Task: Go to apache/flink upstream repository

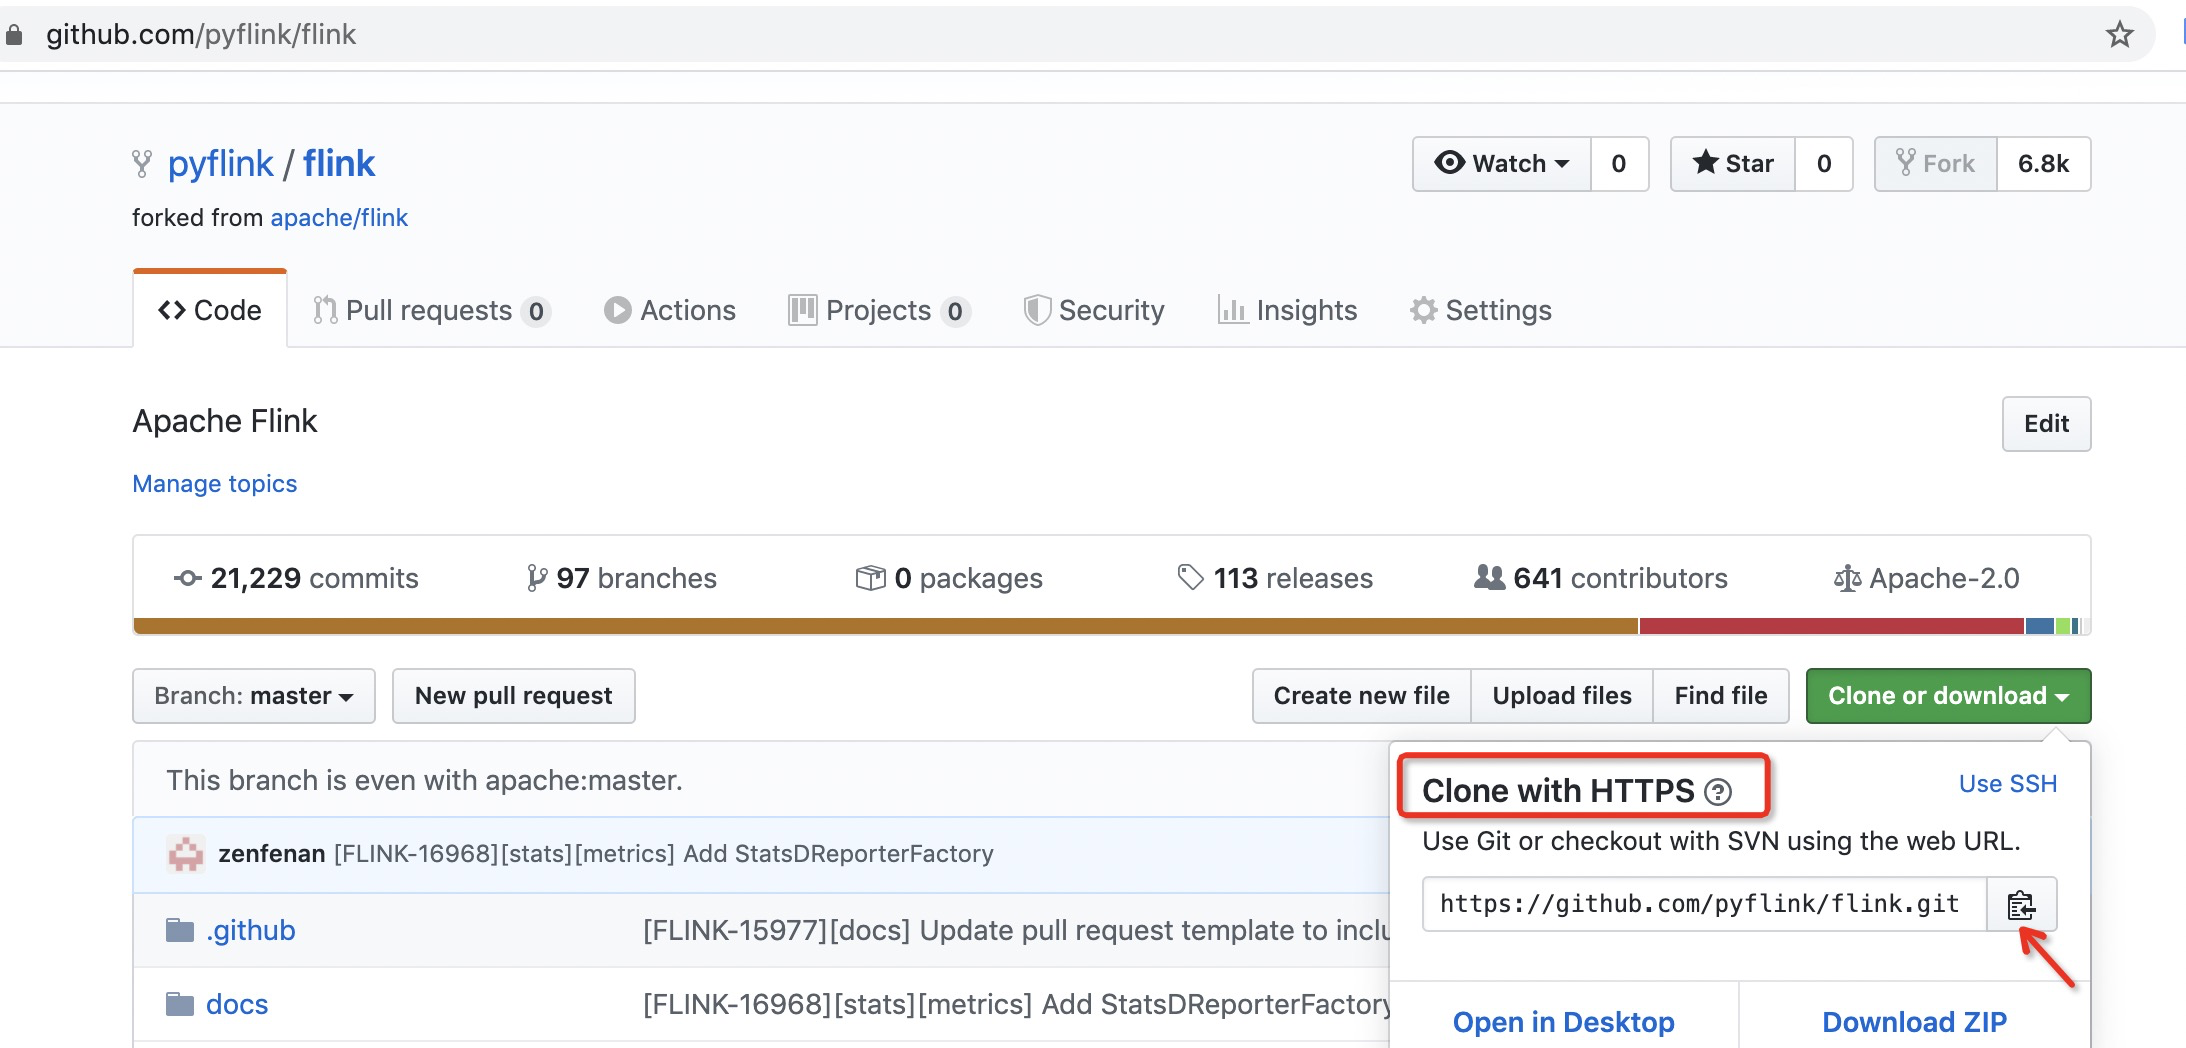Action: [x=339, y=218]
